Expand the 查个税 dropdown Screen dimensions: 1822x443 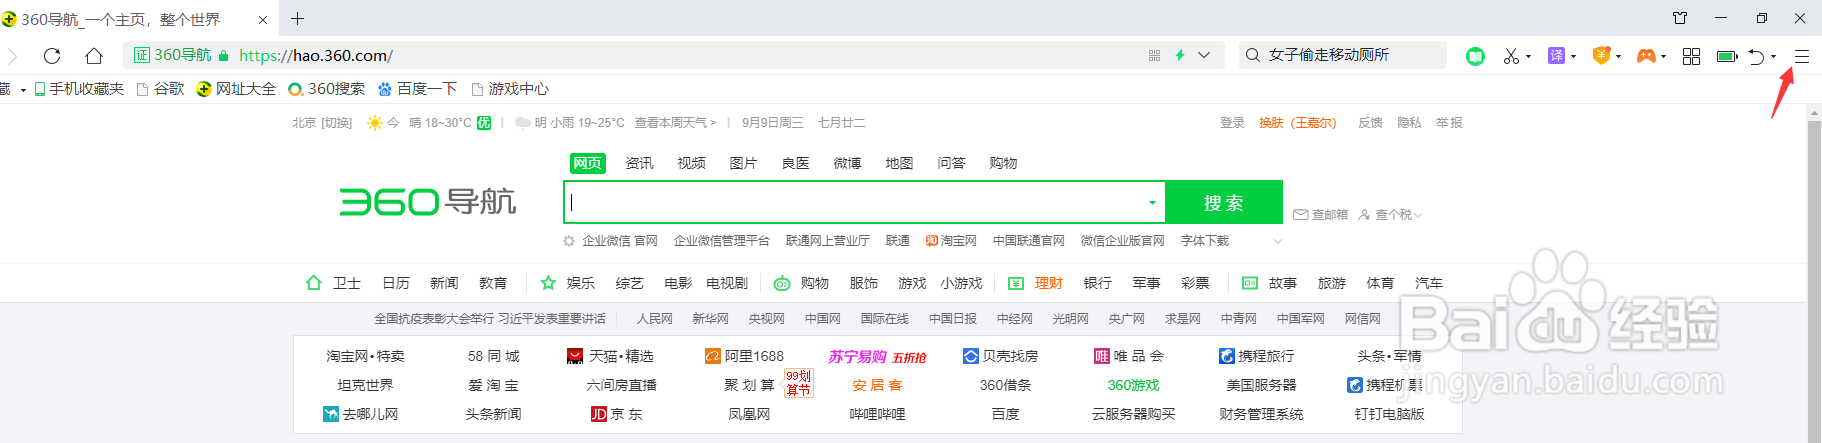(x=1418, y=215)
